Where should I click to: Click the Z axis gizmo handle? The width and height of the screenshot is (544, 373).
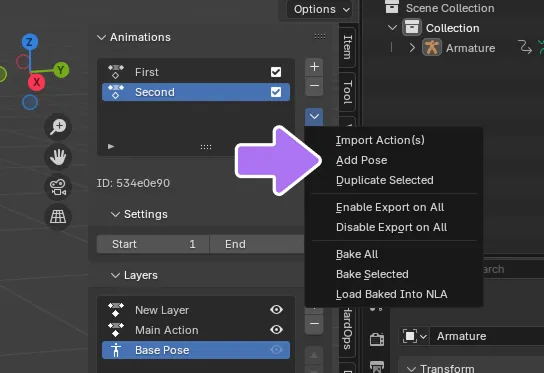(x=30, y=42)
